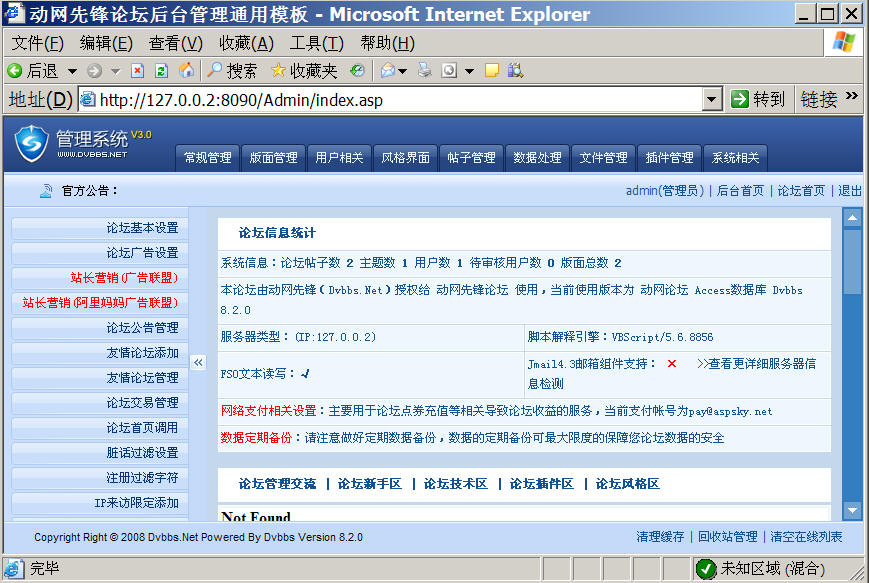Expand the address bar dropdown list
Screen dimensions: 869x583
712,100
